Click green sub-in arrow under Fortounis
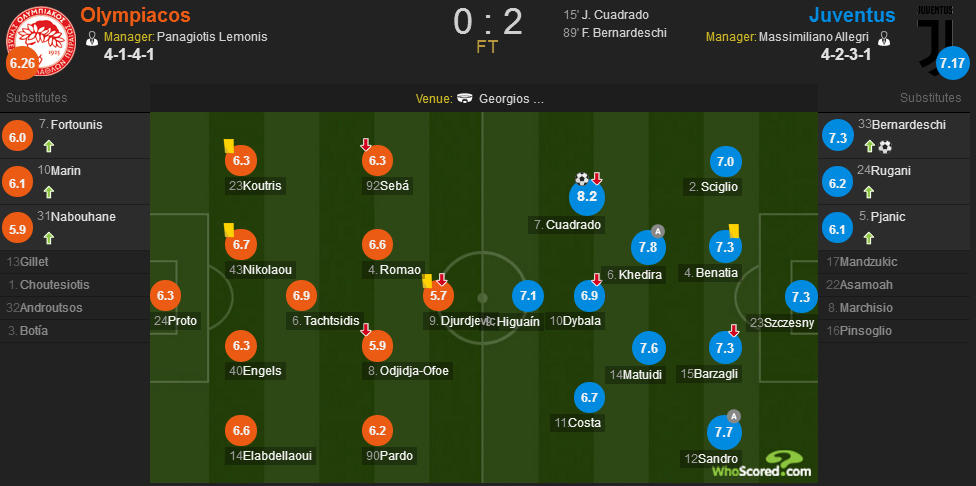Screen dimensions: 976x486 pos(49,146)
